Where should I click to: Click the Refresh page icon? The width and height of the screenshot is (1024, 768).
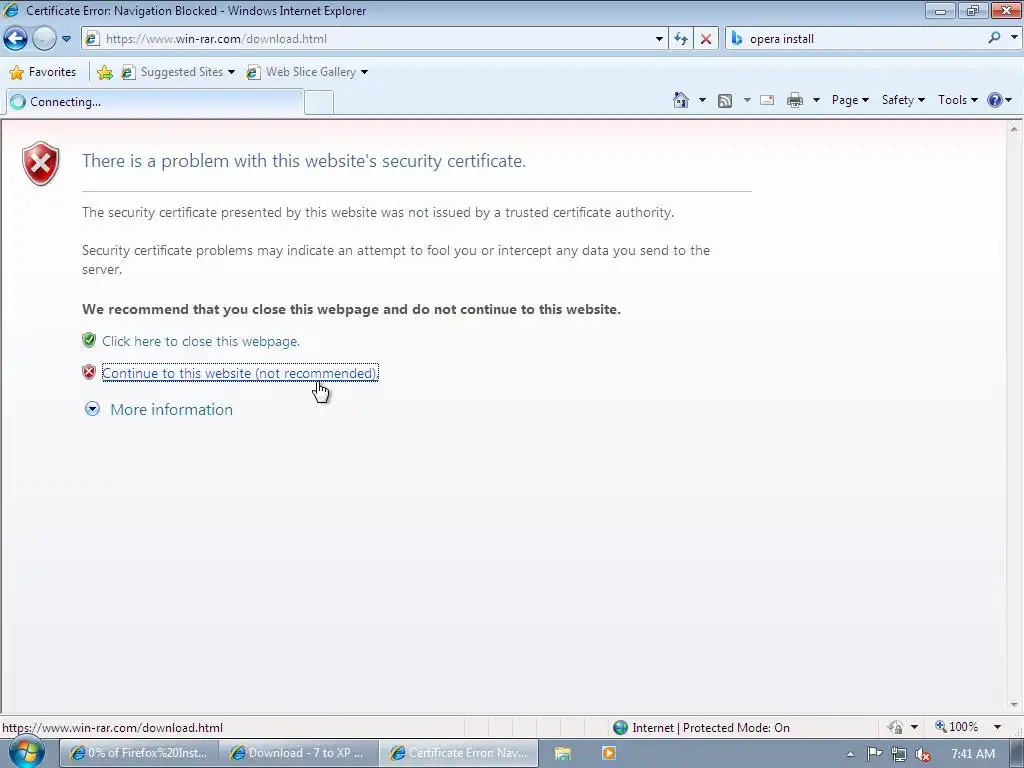(681, 39)
